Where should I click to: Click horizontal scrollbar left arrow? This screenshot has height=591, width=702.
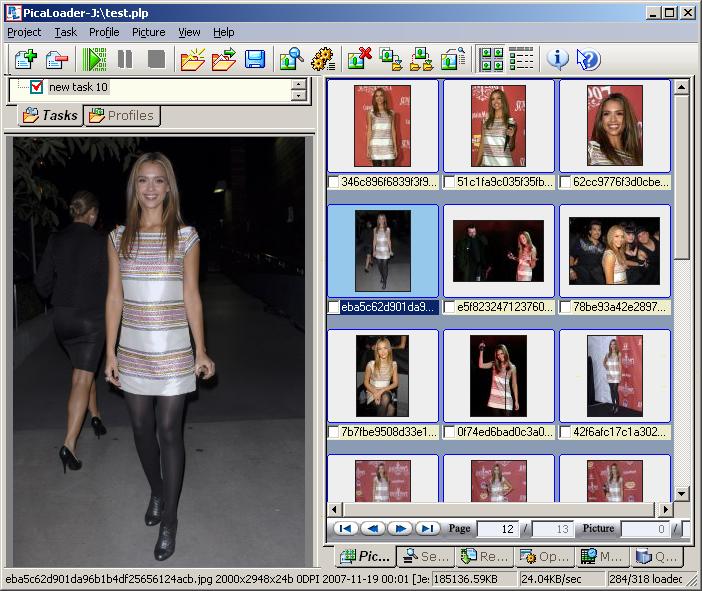(334, 509)
